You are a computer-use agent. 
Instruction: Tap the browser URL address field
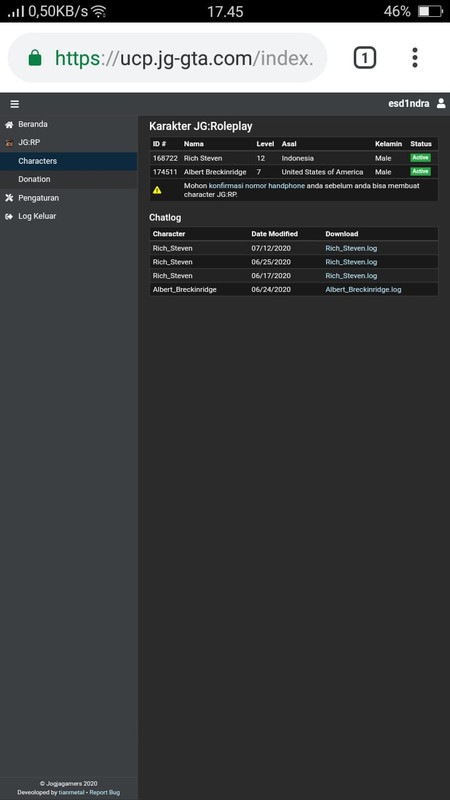[x=167, y=58]
